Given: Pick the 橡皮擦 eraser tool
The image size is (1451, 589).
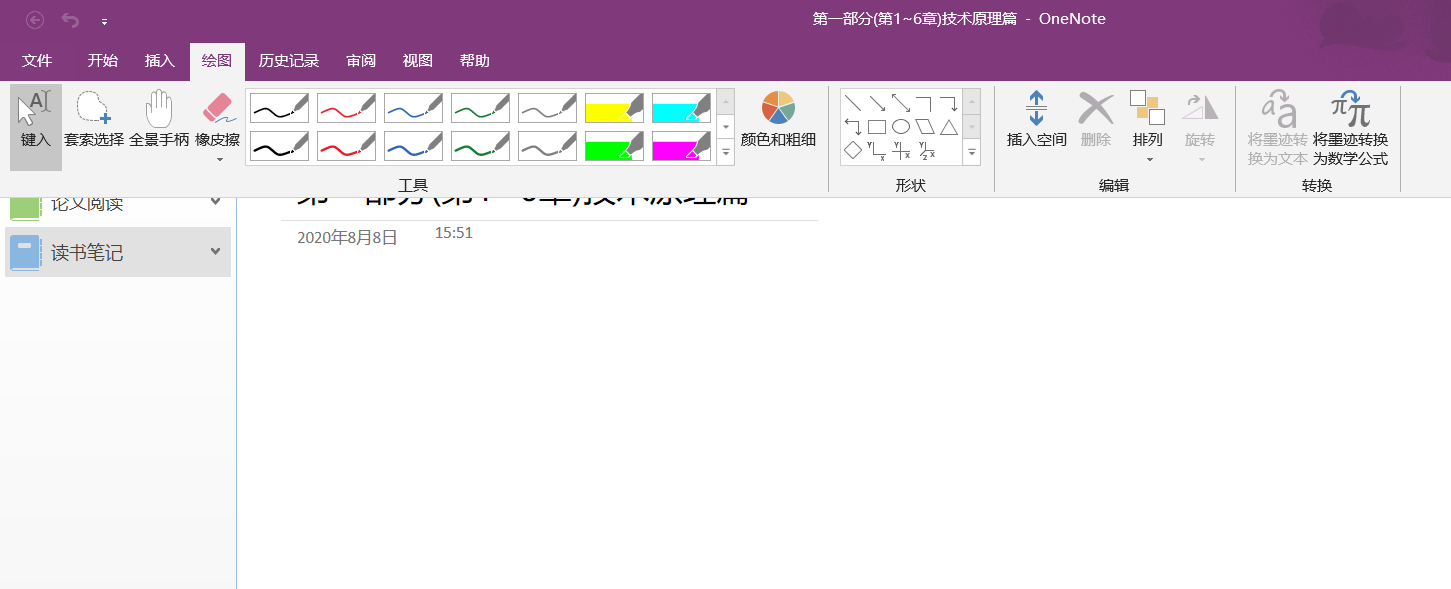Looking at the screenshot, I should click(x=216, y=120).
